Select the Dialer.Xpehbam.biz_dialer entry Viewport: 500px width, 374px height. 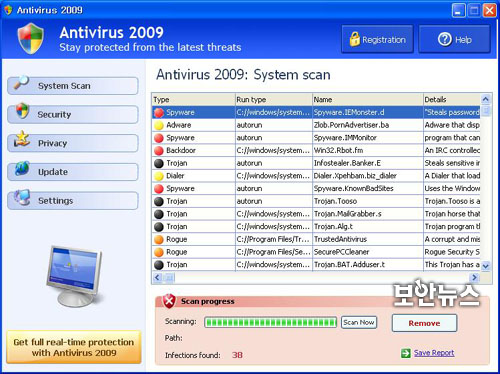355,176
